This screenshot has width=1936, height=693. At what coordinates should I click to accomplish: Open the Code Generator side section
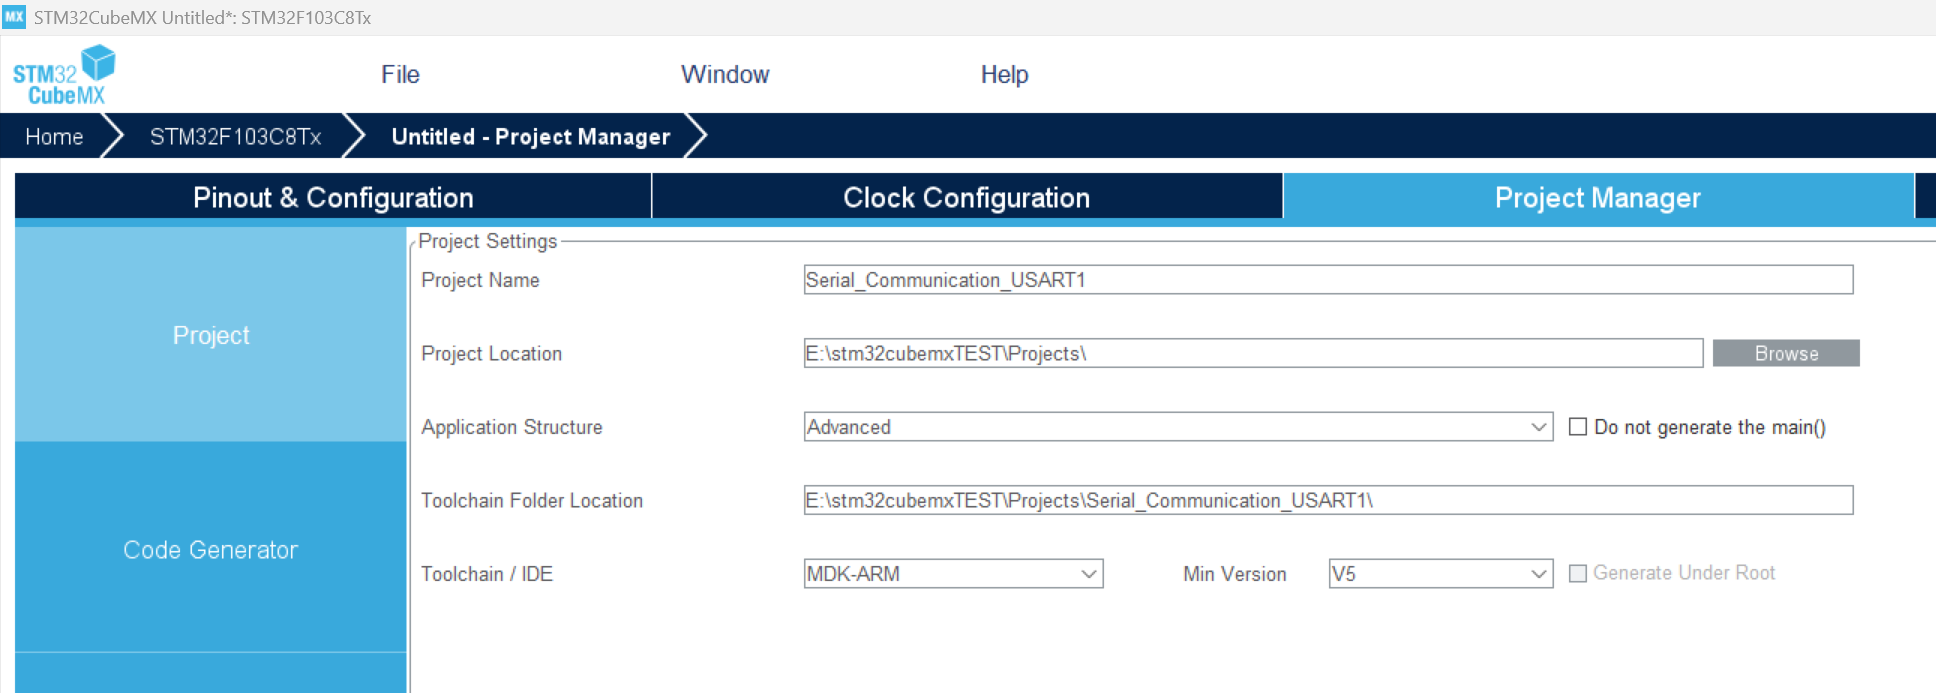[211, 549]
